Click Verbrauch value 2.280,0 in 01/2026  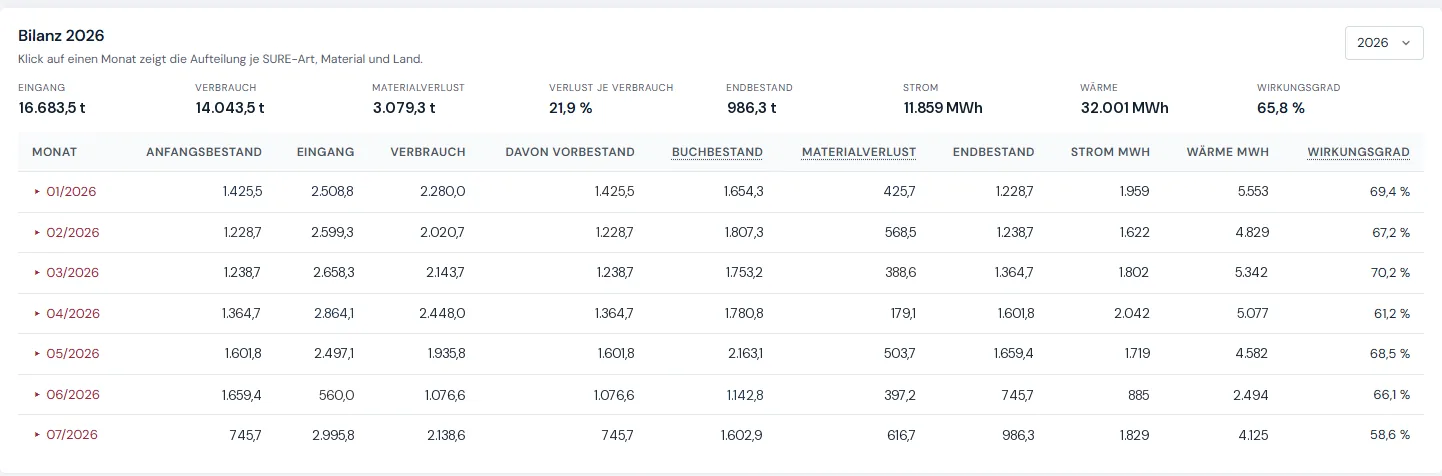tap(444, 192)
